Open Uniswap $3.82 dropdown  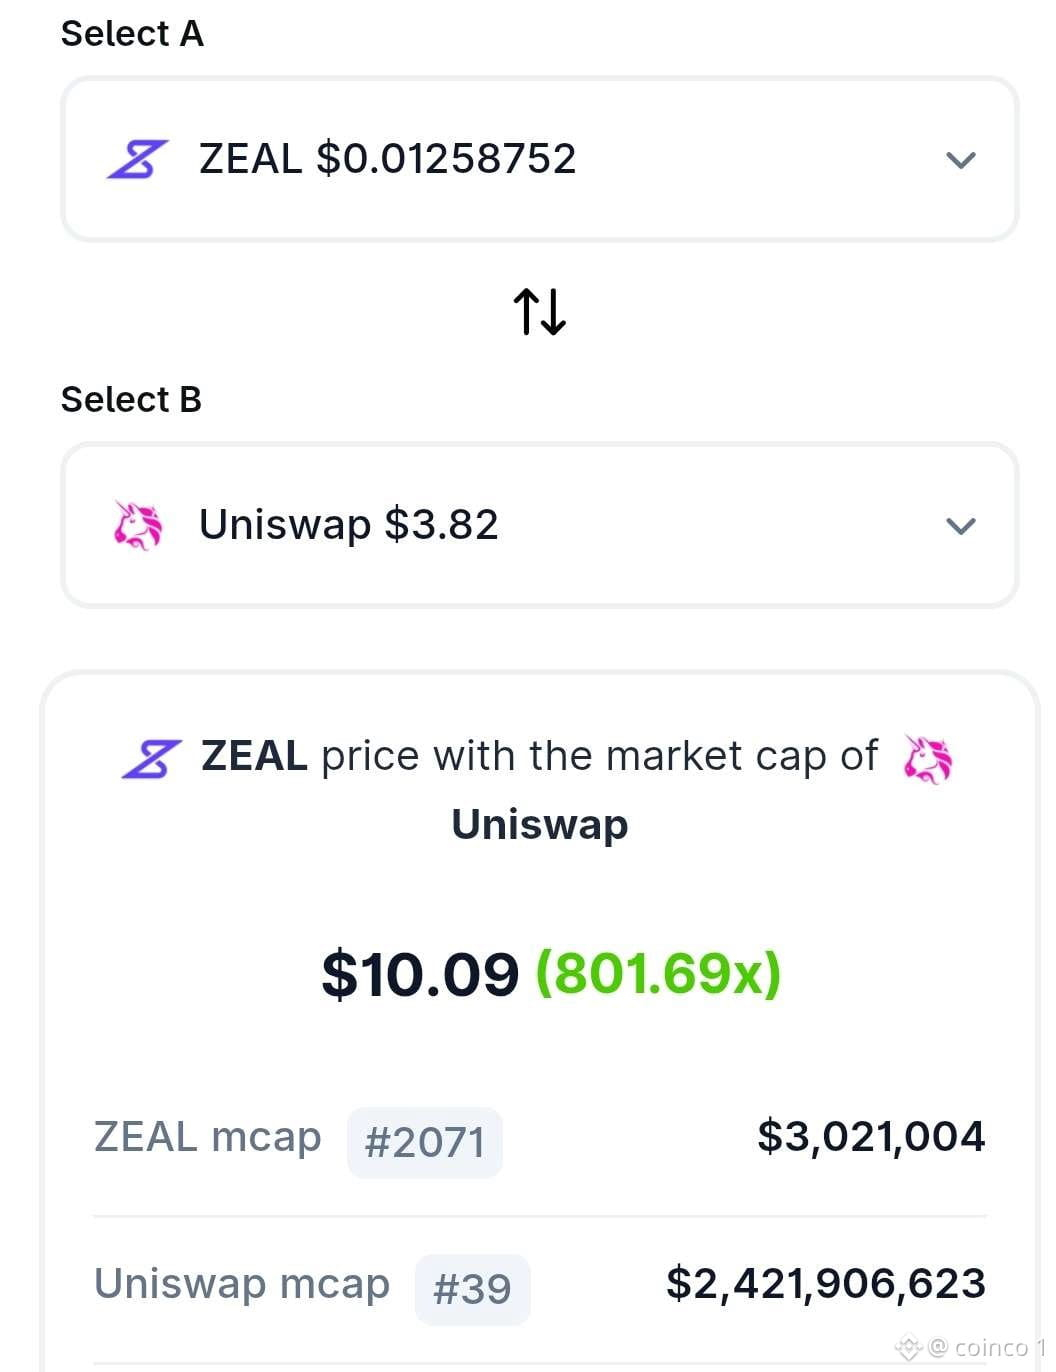pyautogui.click(x=540, y=525)
